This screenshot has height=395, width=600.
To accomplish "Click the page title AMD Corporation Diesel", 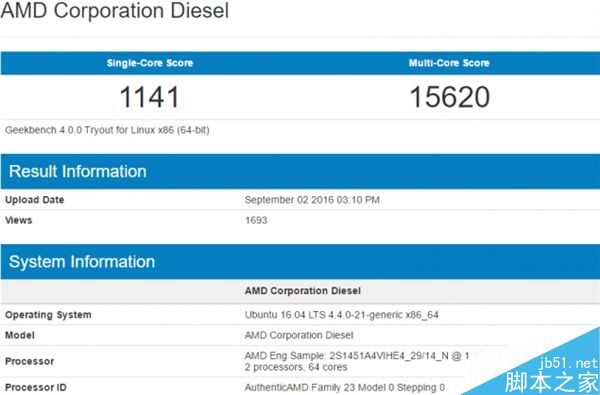I will point(115,10).
